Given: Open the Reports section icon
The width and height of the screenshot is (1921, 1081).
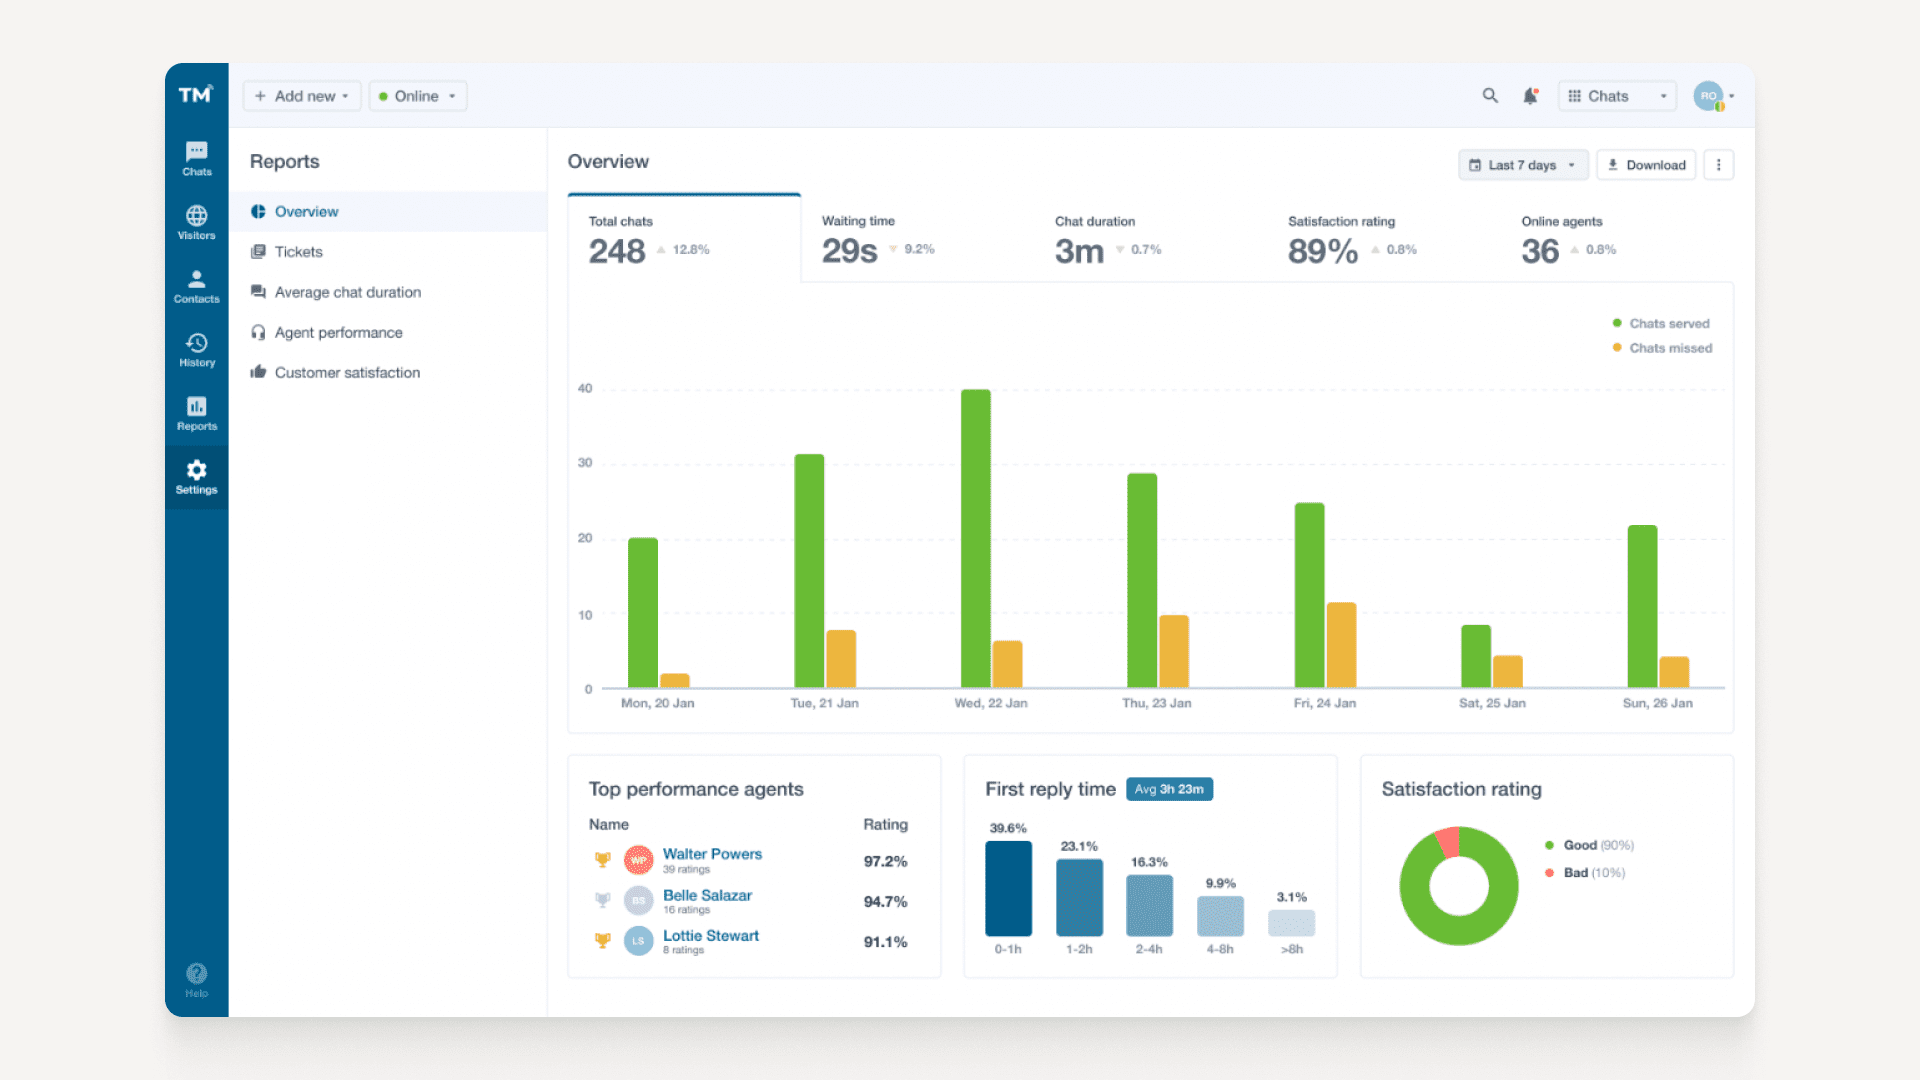Looking at the screenshot, I should (x=196, y=412).
